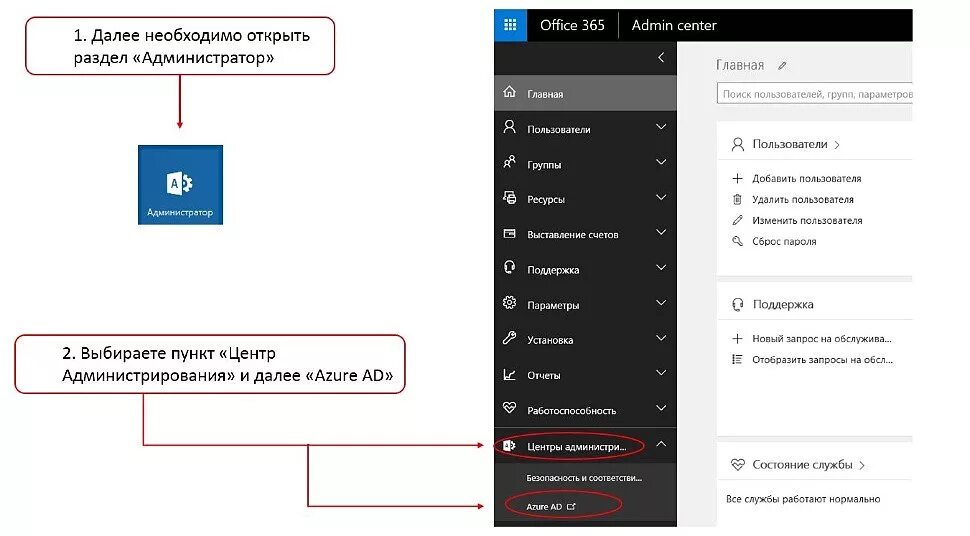Screen dimensions: 970x536
Task: Focus the Поиск пользователей search field
Action: click(x=815, y=94)
